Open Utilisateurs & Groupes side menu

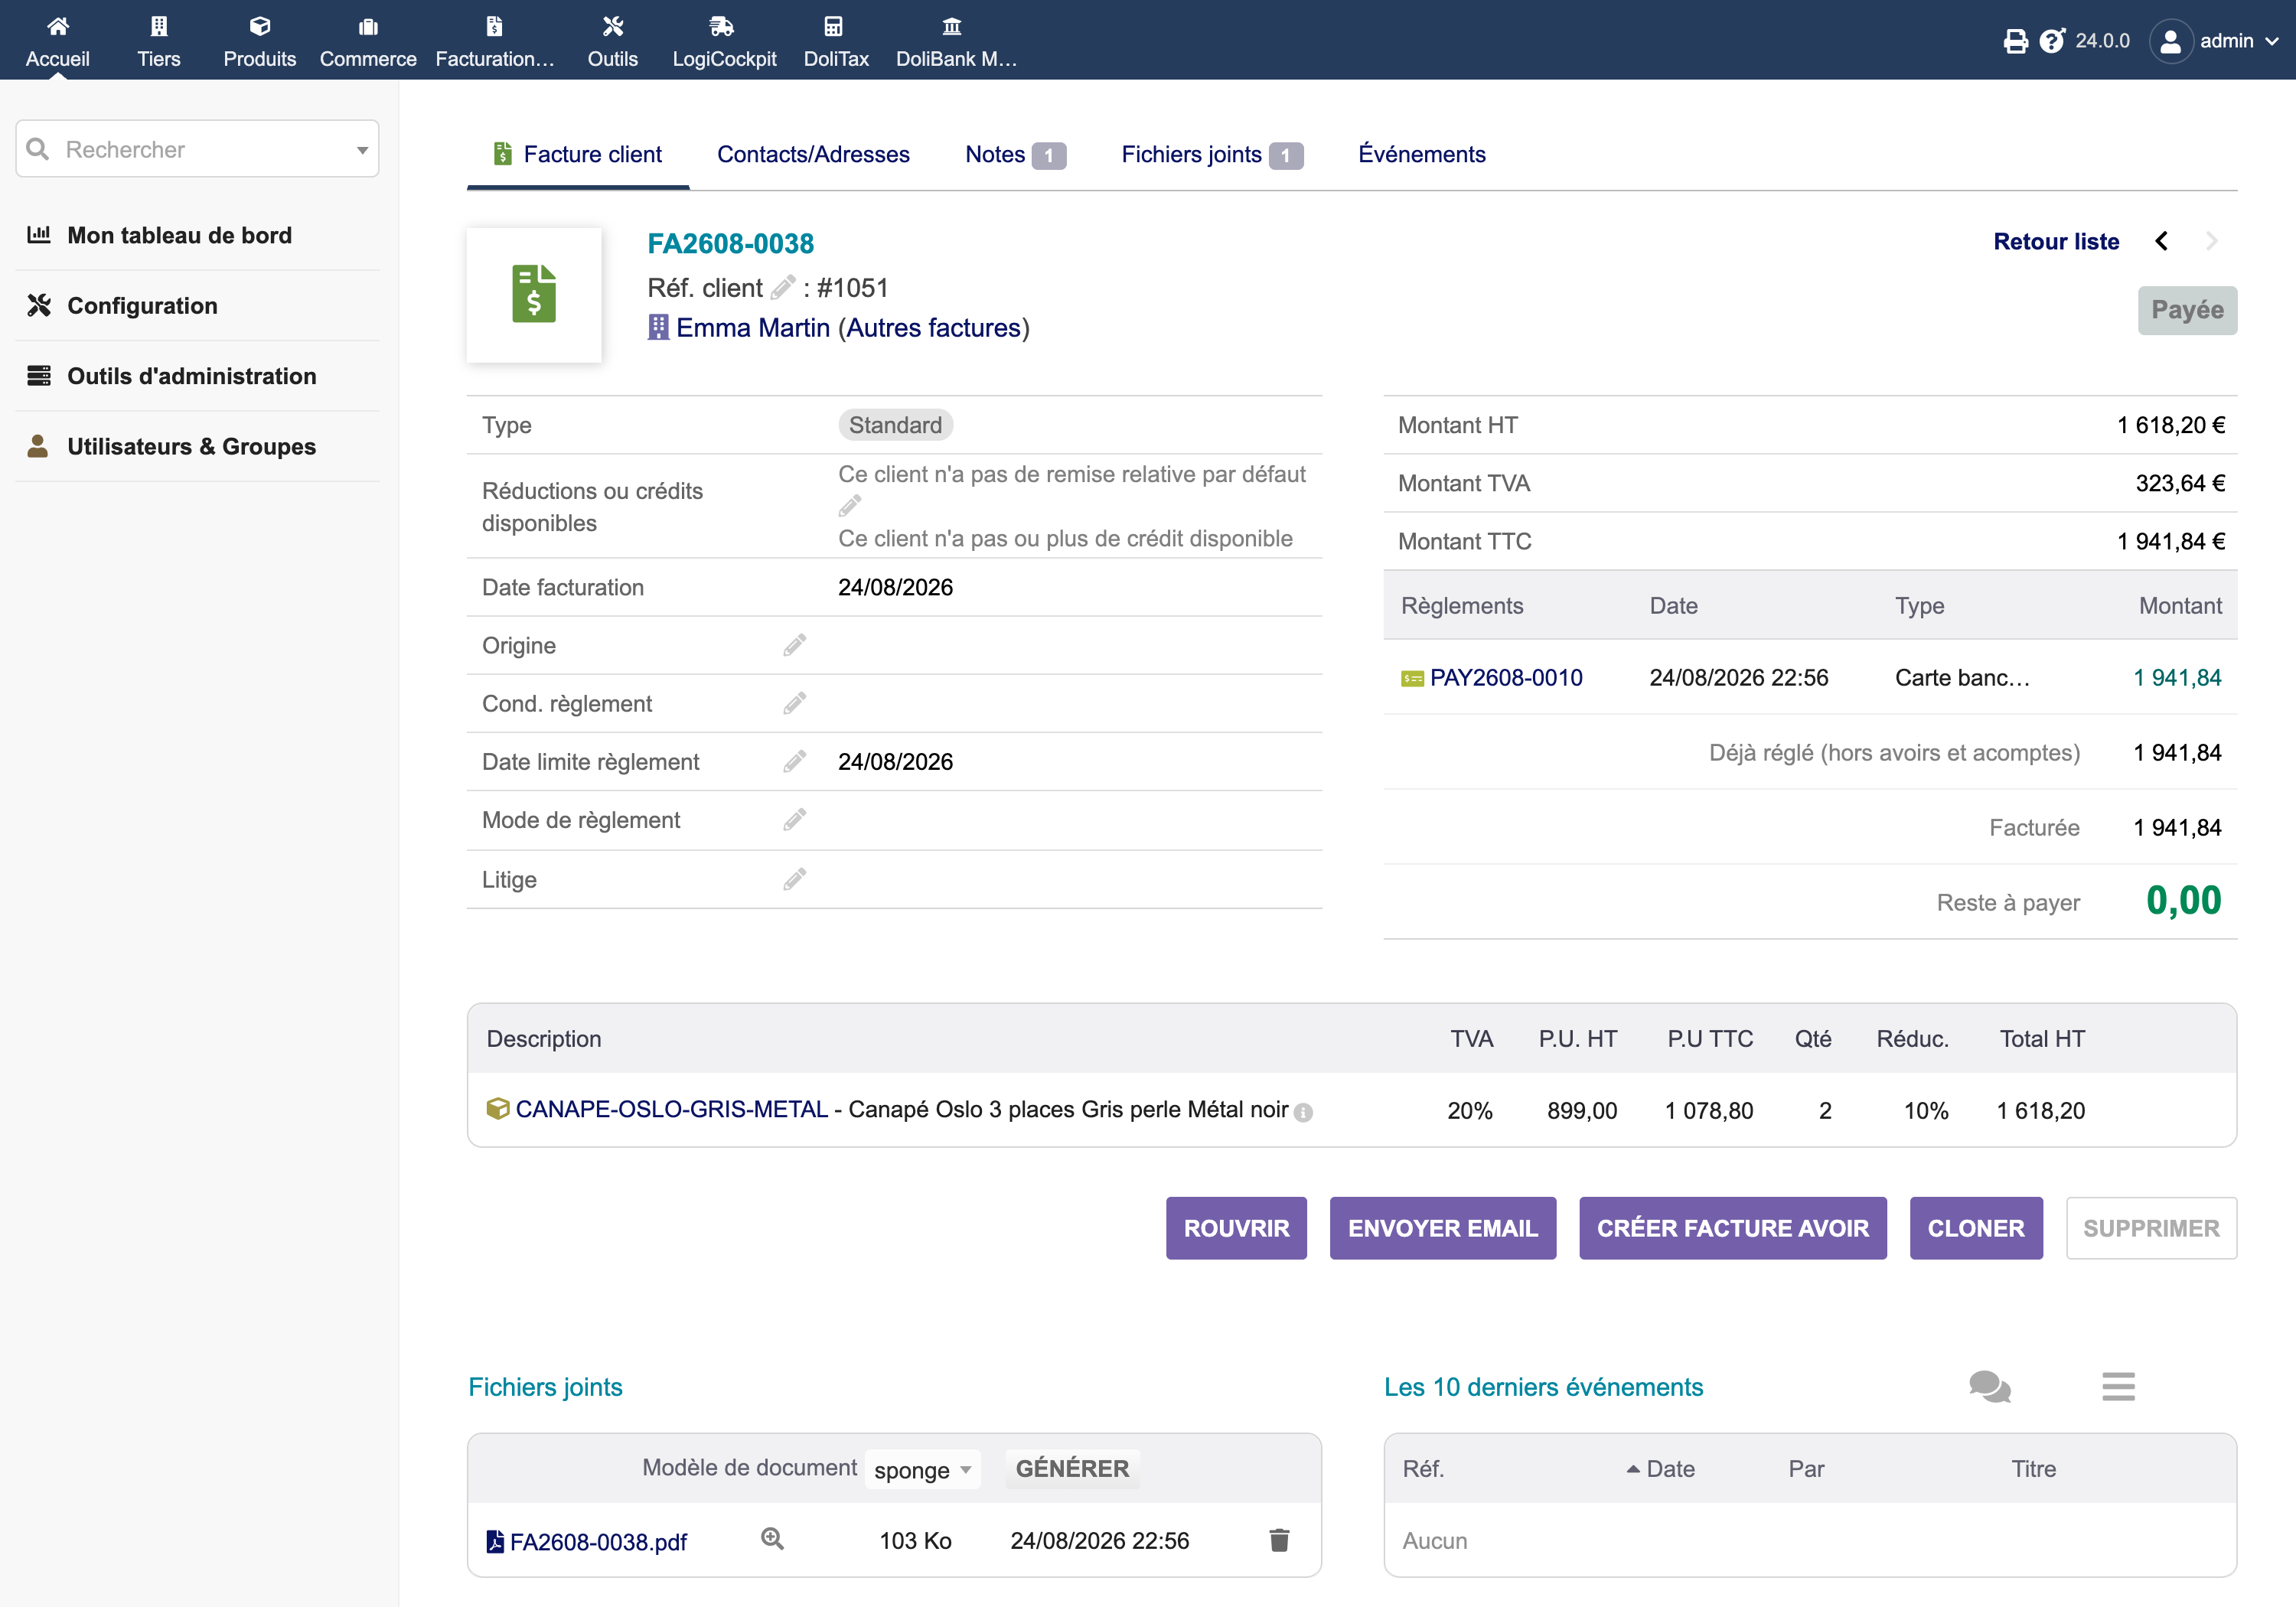(x=191, y=446)
